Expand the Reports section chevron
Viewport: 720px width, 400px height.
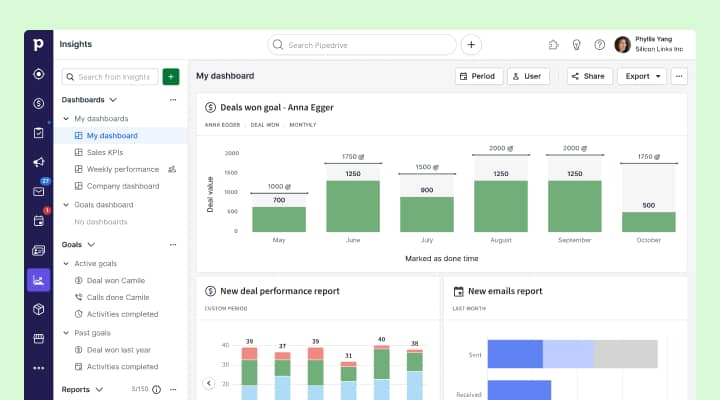[x=98, y=390]
